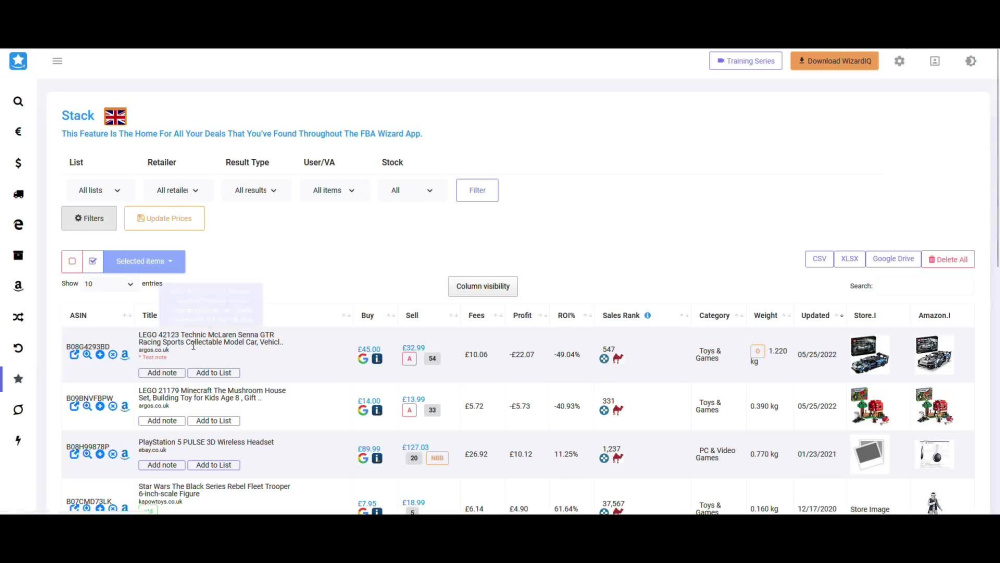The image size is (1000, 563).
Task: Open the shuffle arrows sidebar icon
Action: click(x=18, y=317)
